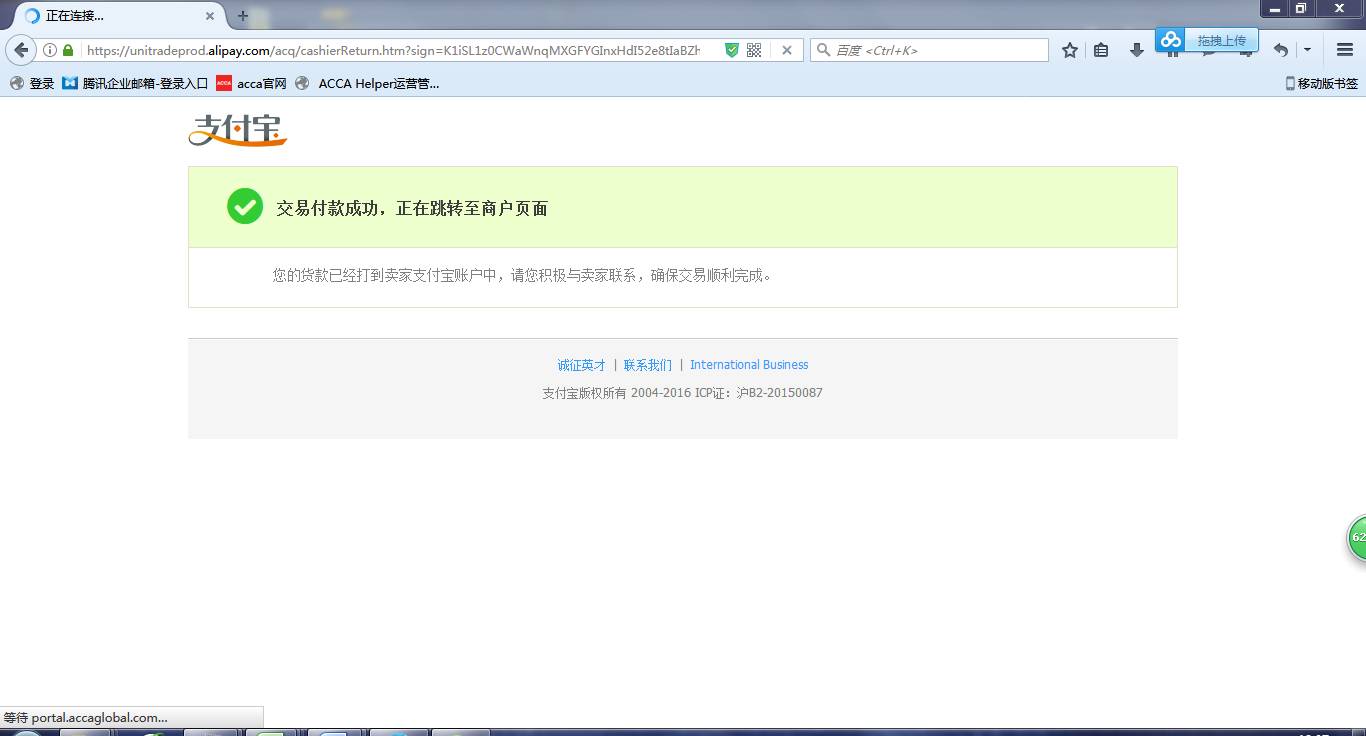
Task: Click the International Business link
Action: point(749,365)
